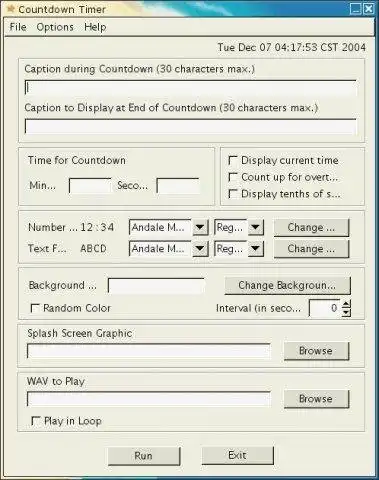Screen dimensions: 379x480
Task: Click the WAV to Play path field
Action: (x=149, y=399)
